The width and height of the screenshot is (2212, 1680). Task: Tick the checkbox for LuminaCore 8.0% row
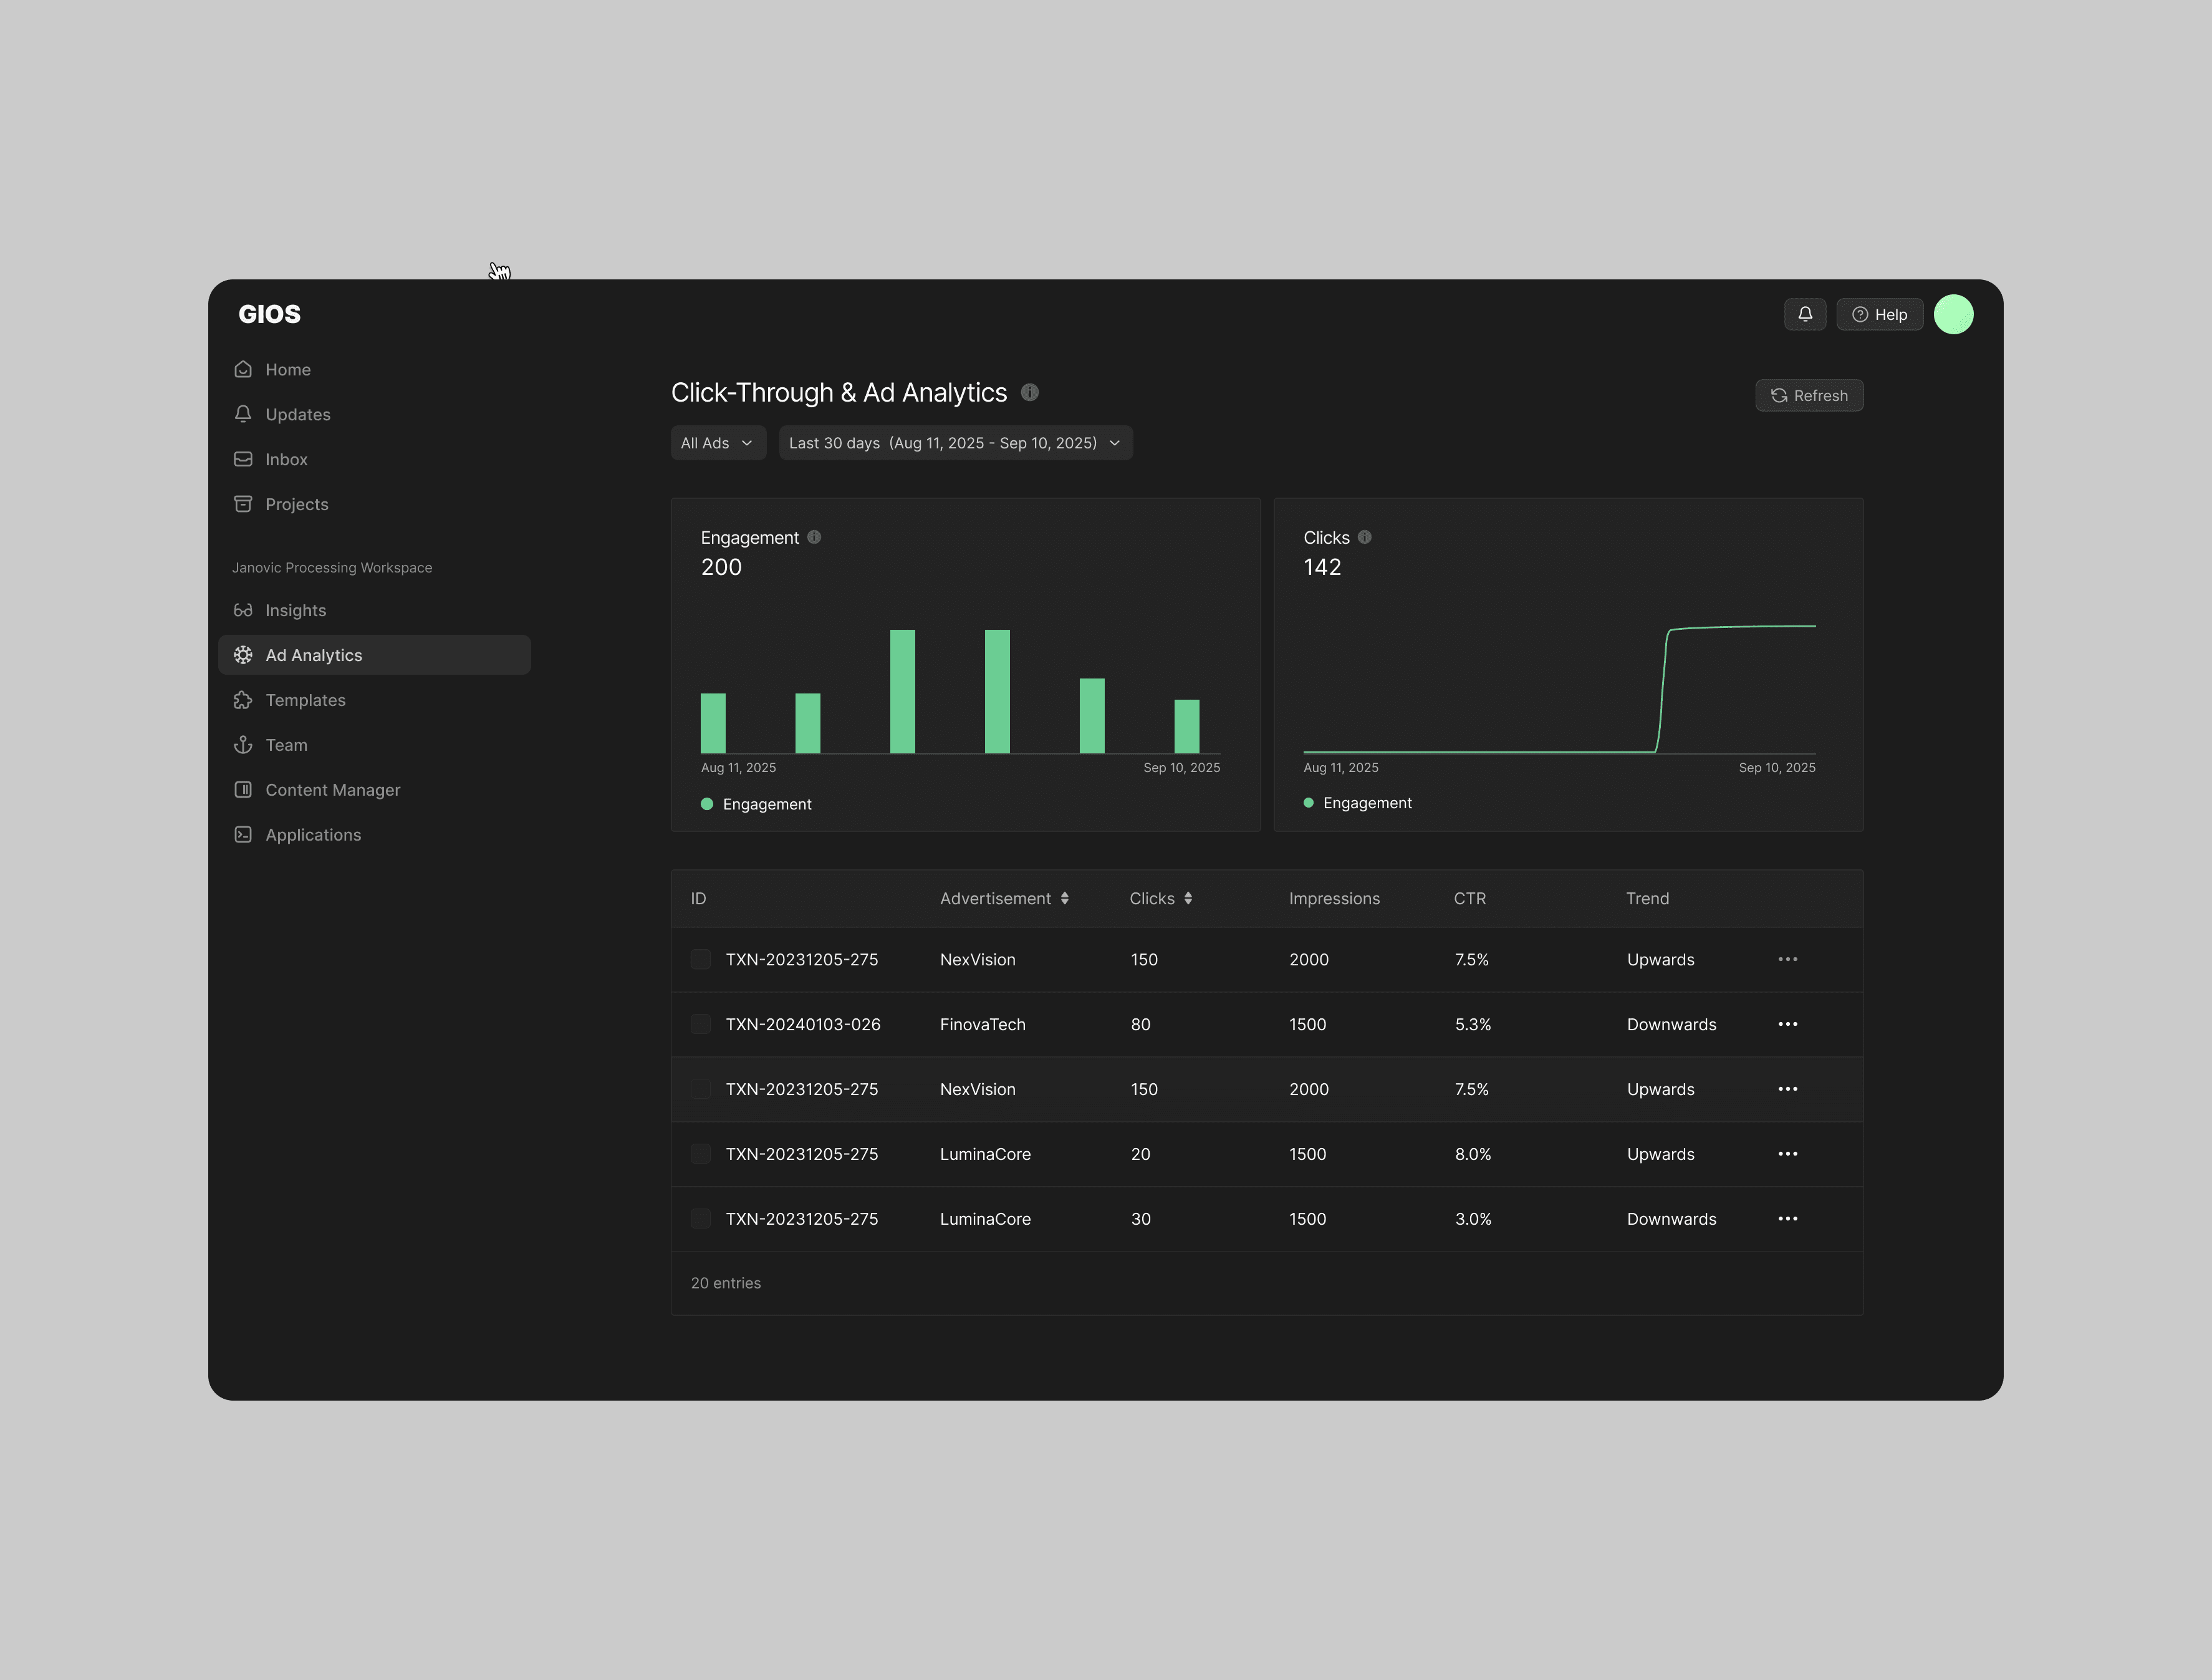(x=700, y=1154)
